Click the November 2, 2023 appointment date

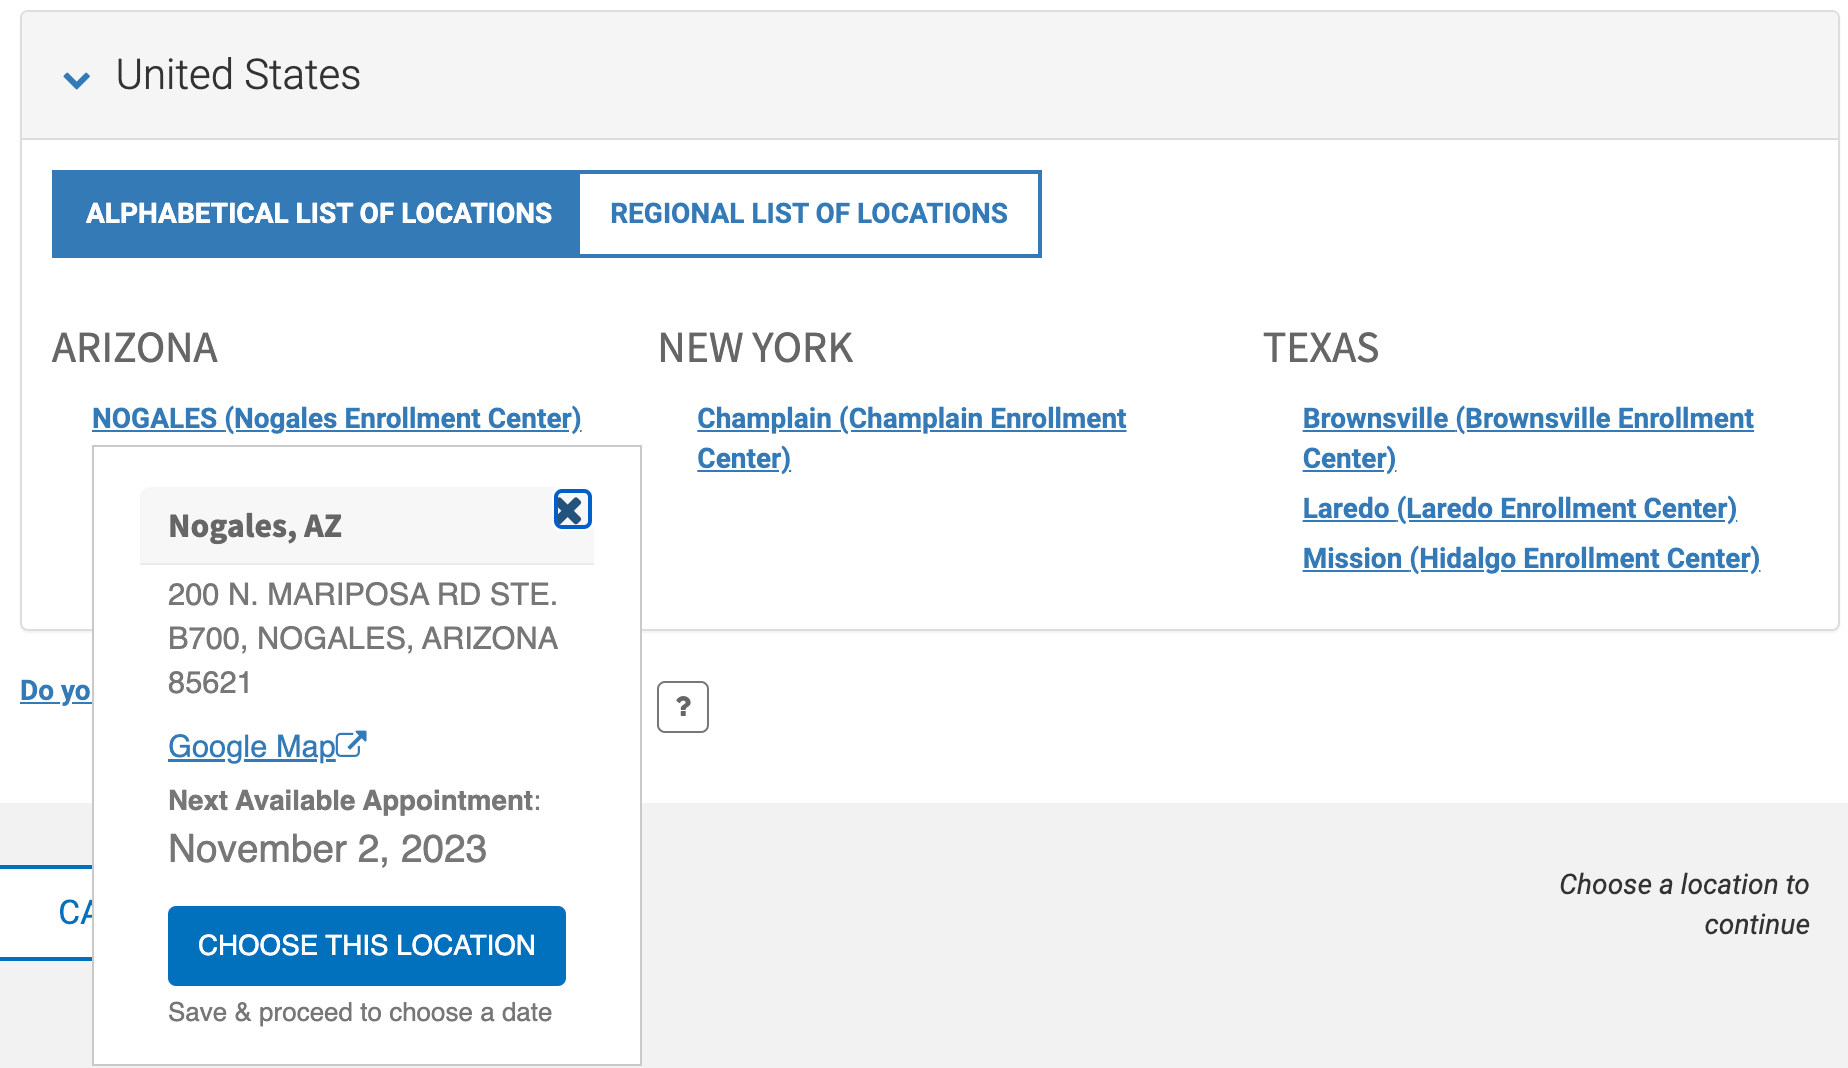[x=327, y=849]
